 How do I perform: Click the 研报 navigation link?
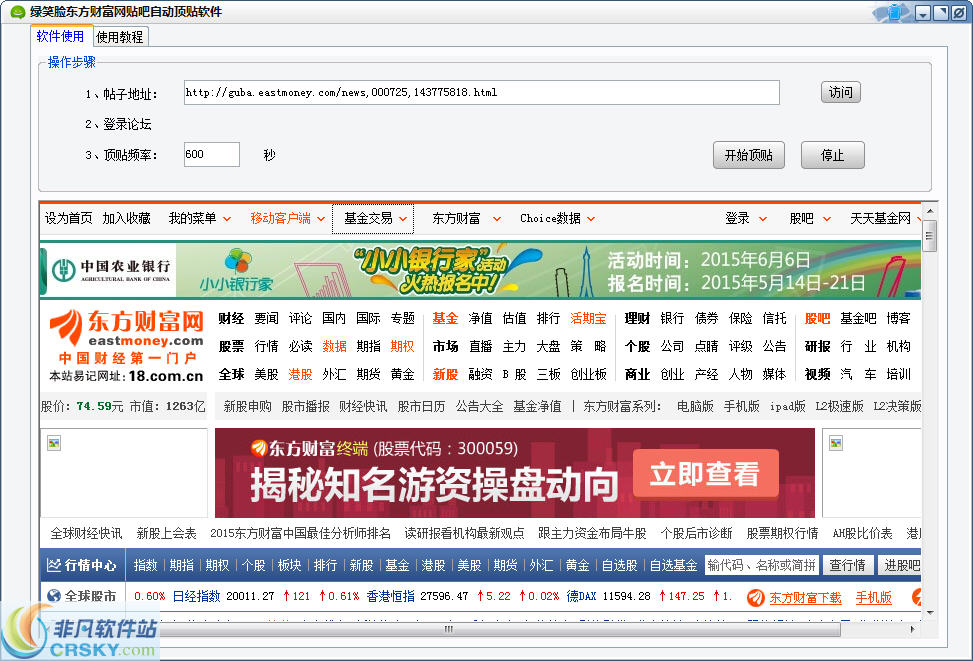point(817,346)
